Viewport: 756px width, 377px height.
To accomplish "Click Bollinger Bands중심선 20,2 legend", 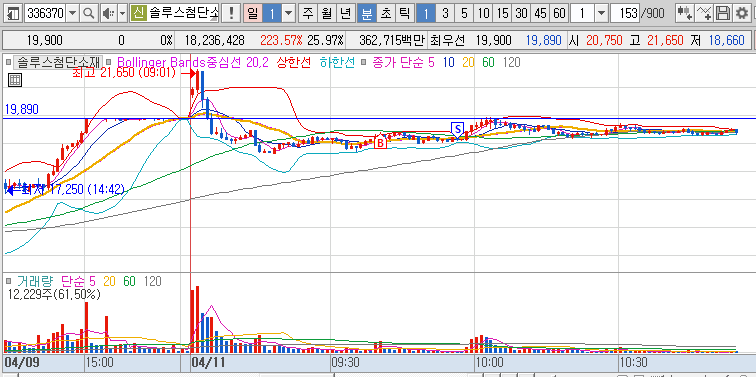I will point(192,62).
